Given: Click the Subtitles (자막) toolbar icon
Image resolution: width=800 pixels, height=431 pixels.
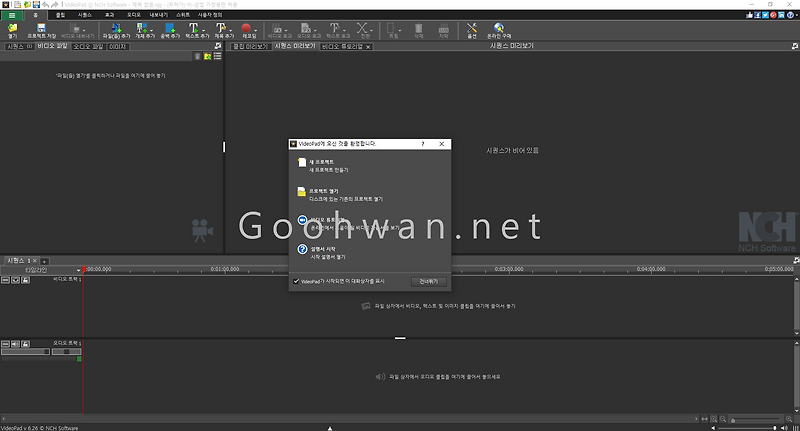Looking at the screenshot, I should 444,30.
